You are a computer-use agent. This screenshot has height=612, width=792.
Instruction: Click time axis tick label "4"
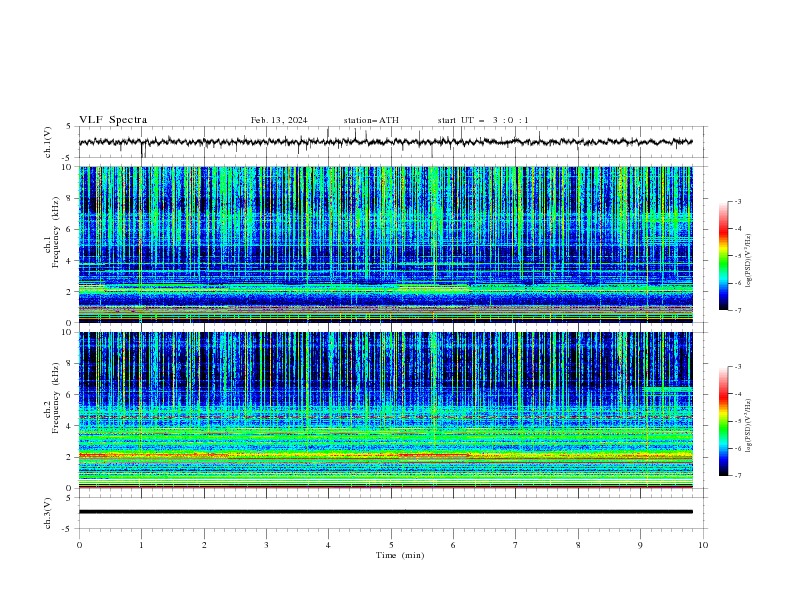click(x=328, y=545)
